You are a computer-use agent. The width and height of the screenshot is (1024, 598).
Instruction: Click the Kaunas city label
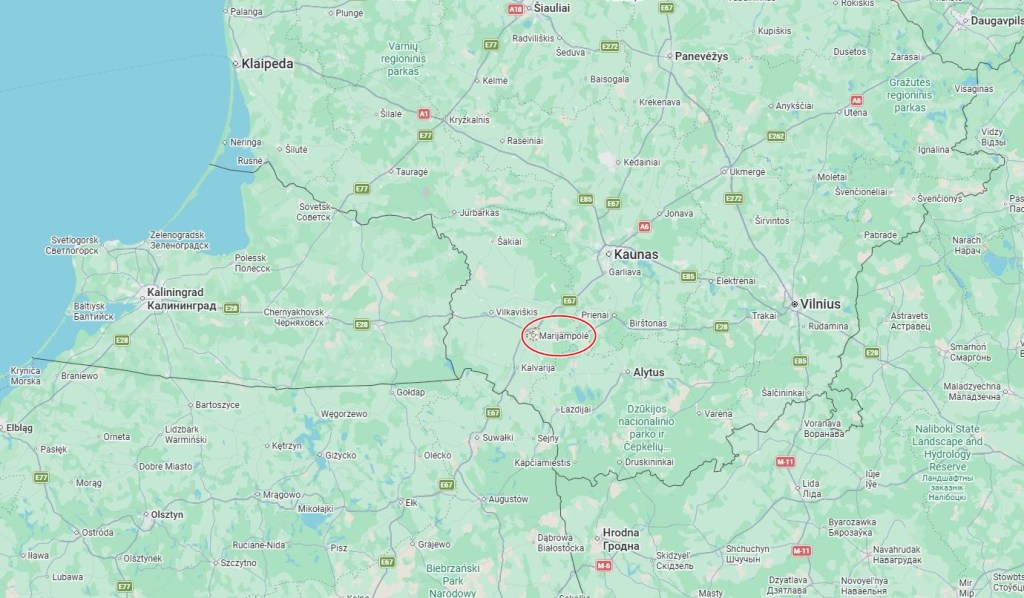point(636,254)
